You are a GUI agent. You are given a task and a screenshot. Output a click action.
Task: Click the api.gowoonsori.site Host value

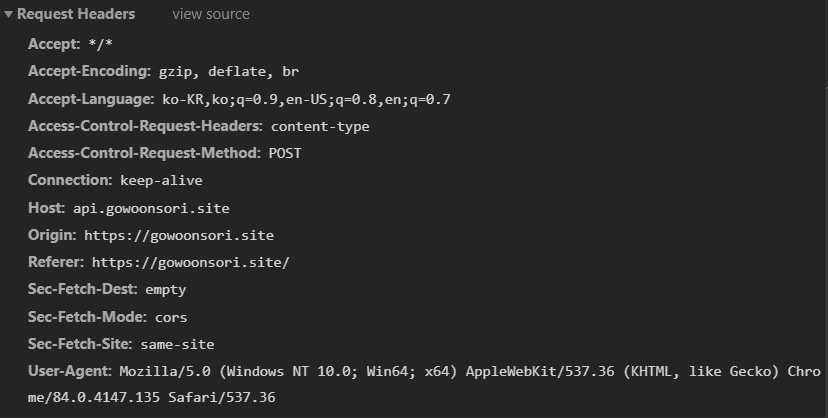[x=151, y=208]
